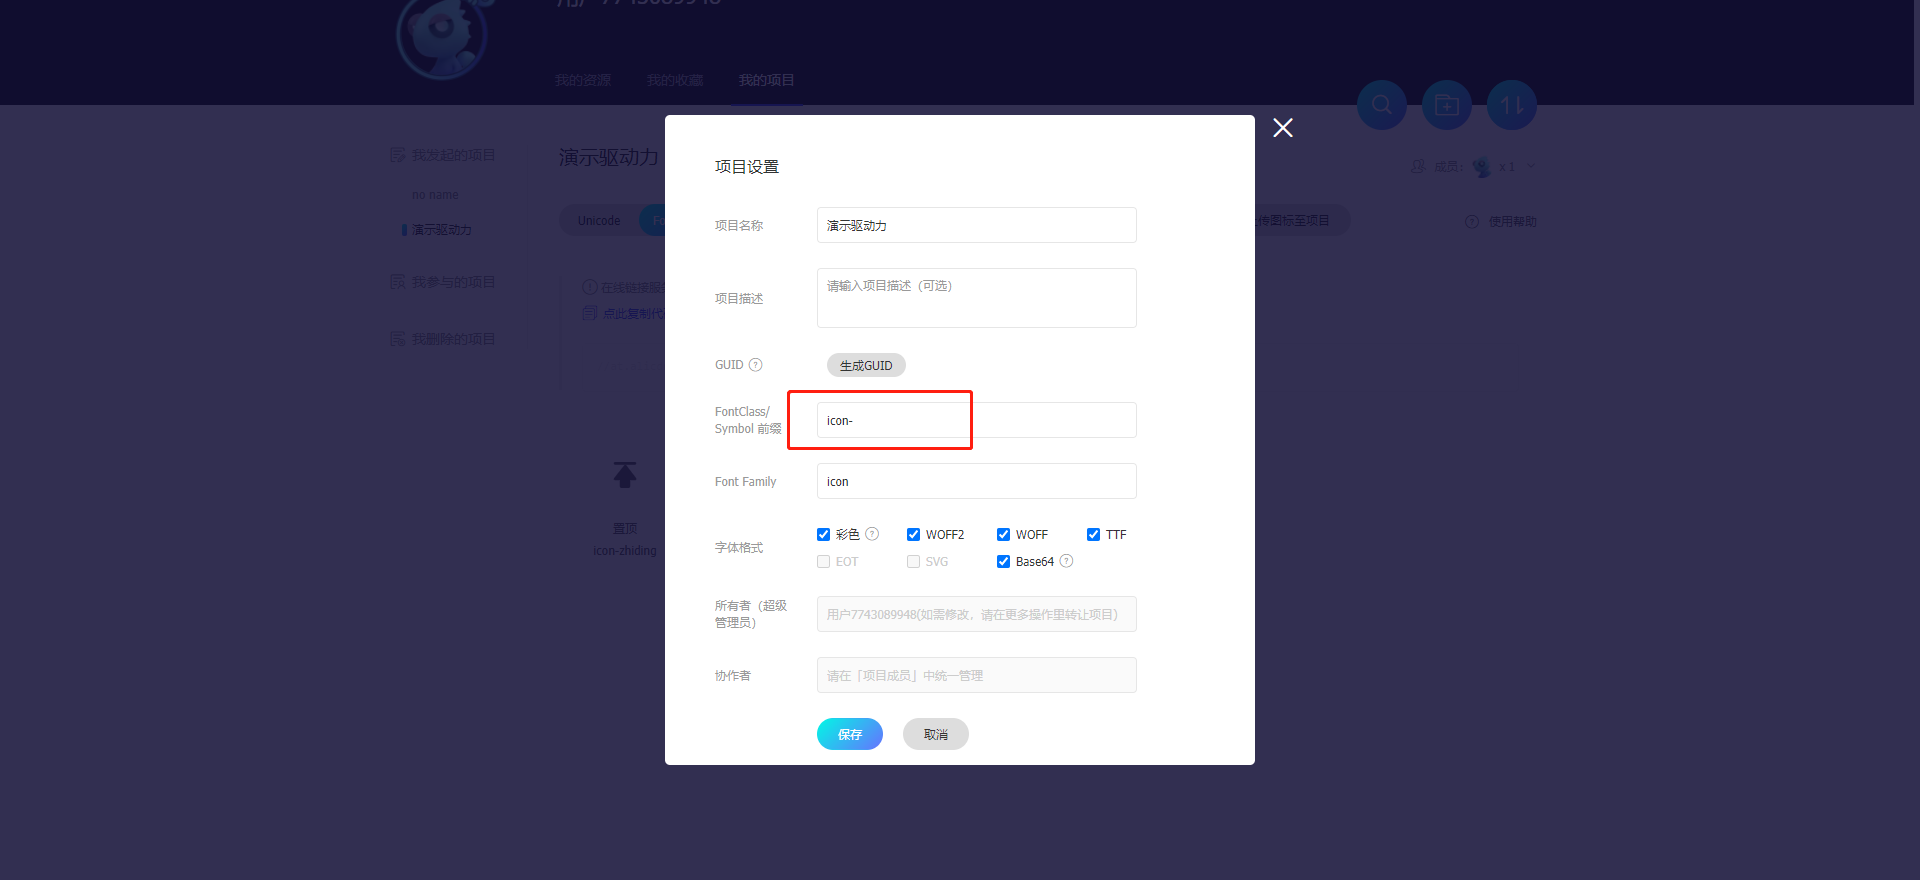Open 我的收藏 tab
Screen dimensions: 1920x880
(x=675, y=80)
